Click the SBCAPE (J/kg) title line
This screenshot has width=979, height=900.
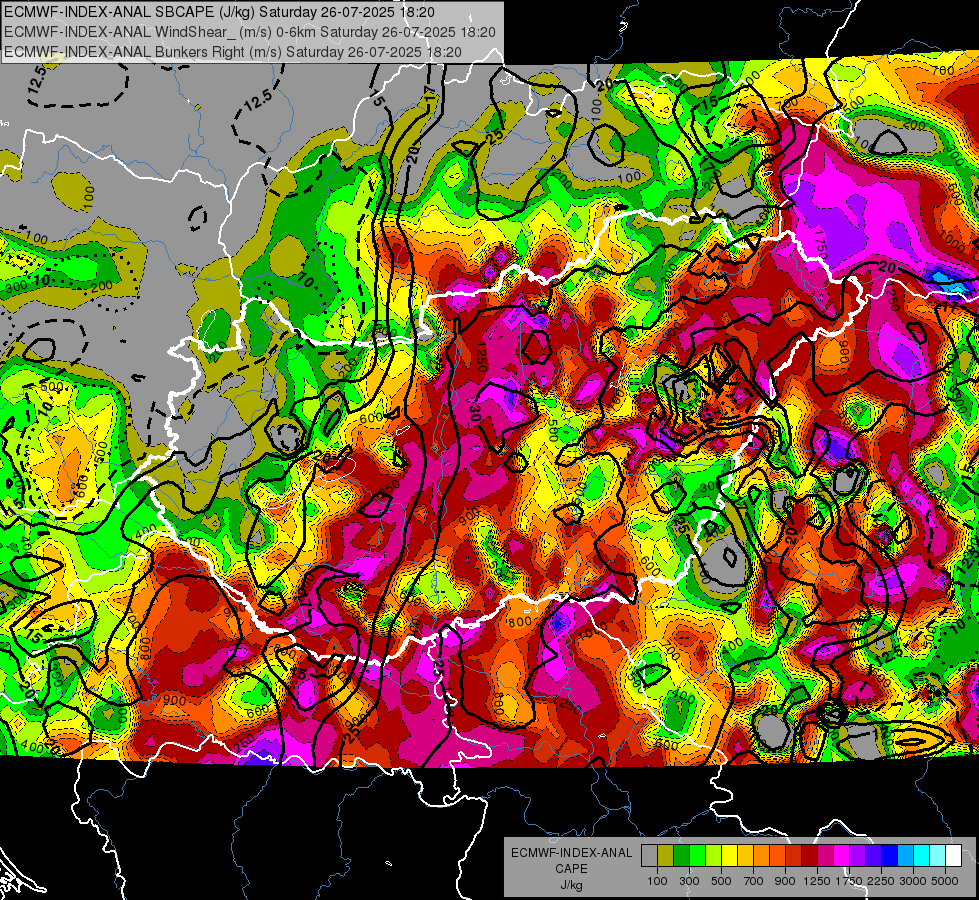220,12
